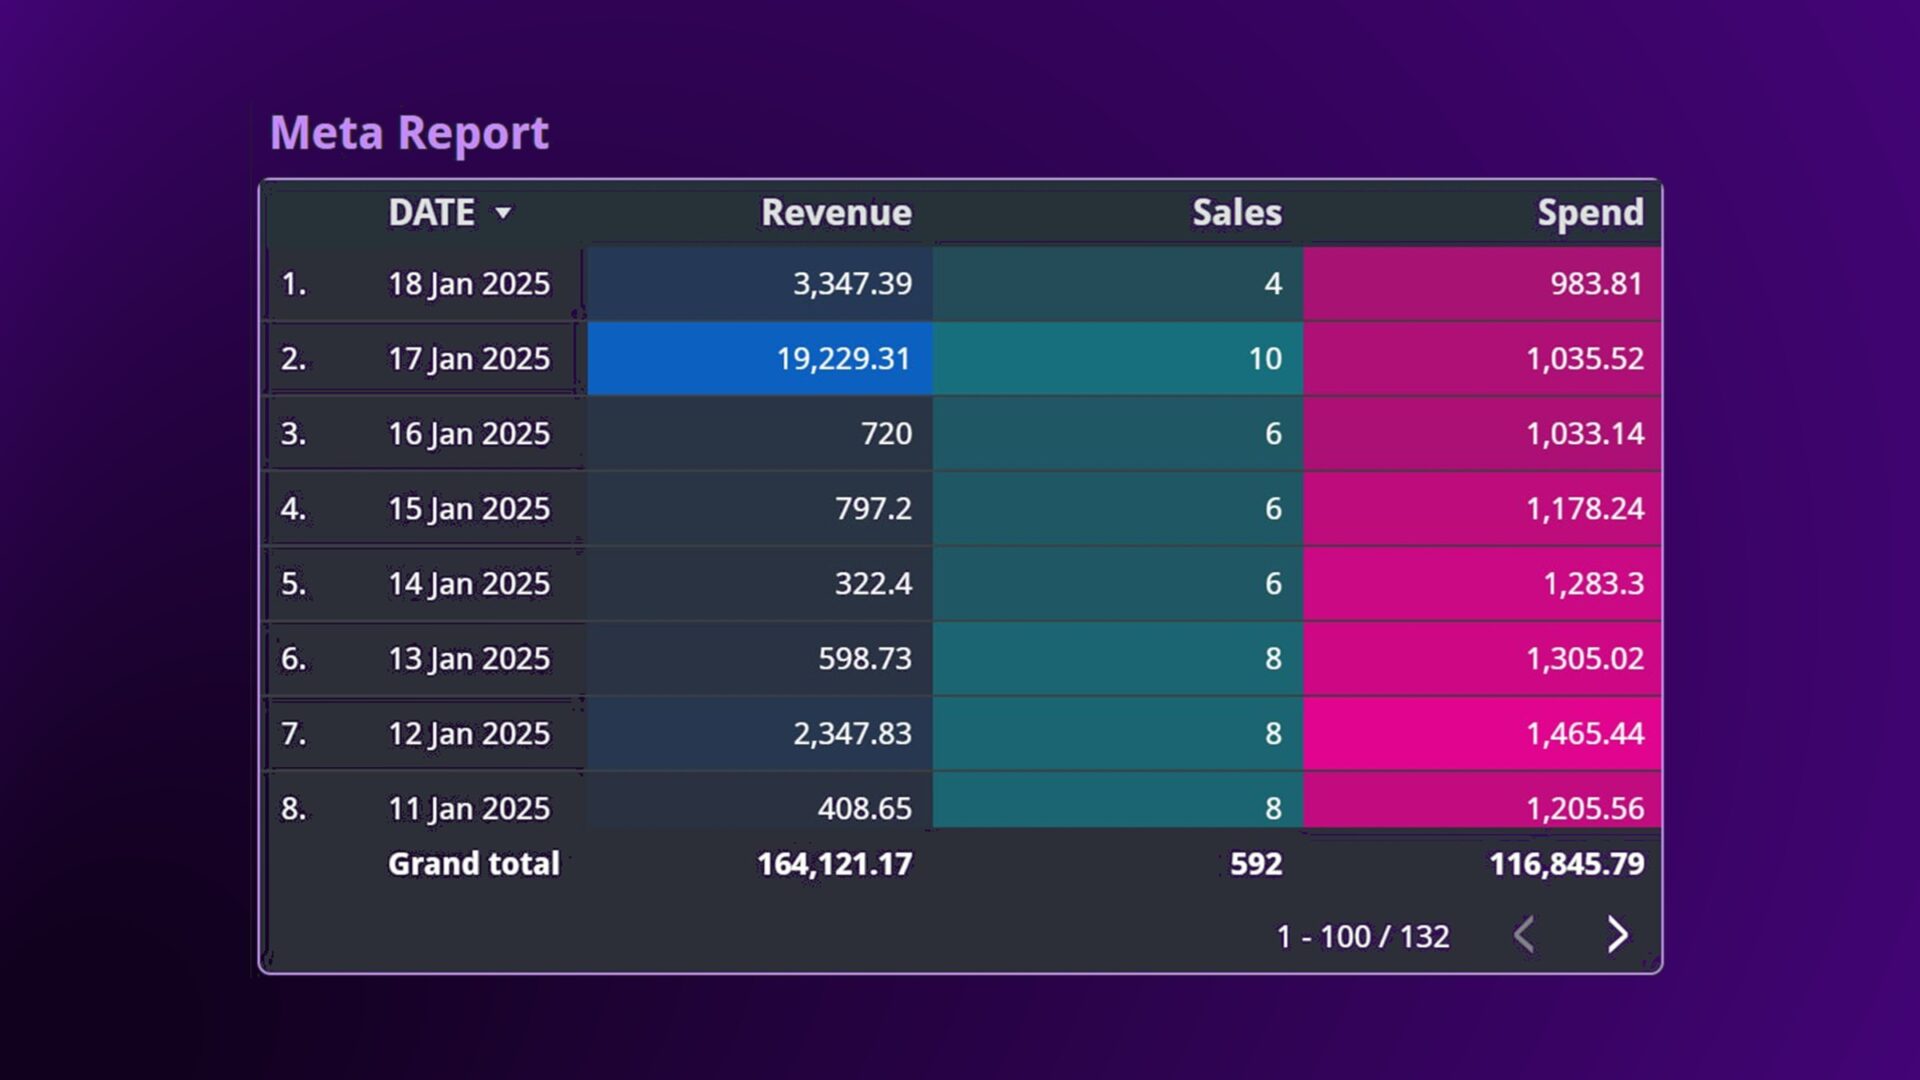This screenshot has height=1080, width=1920.
Task: Click spend value 1,178.24
Action: point(1585,509)
